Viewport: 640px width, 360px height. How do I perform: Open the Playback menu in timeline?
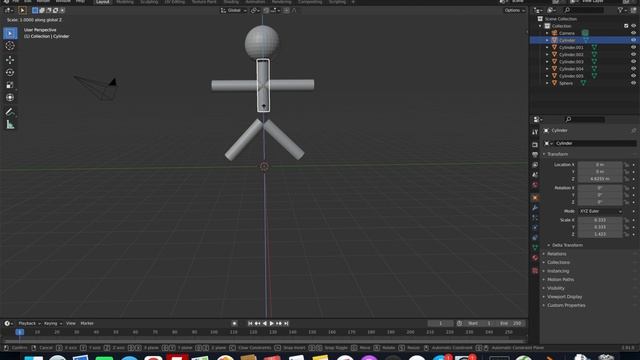(29, 323)
